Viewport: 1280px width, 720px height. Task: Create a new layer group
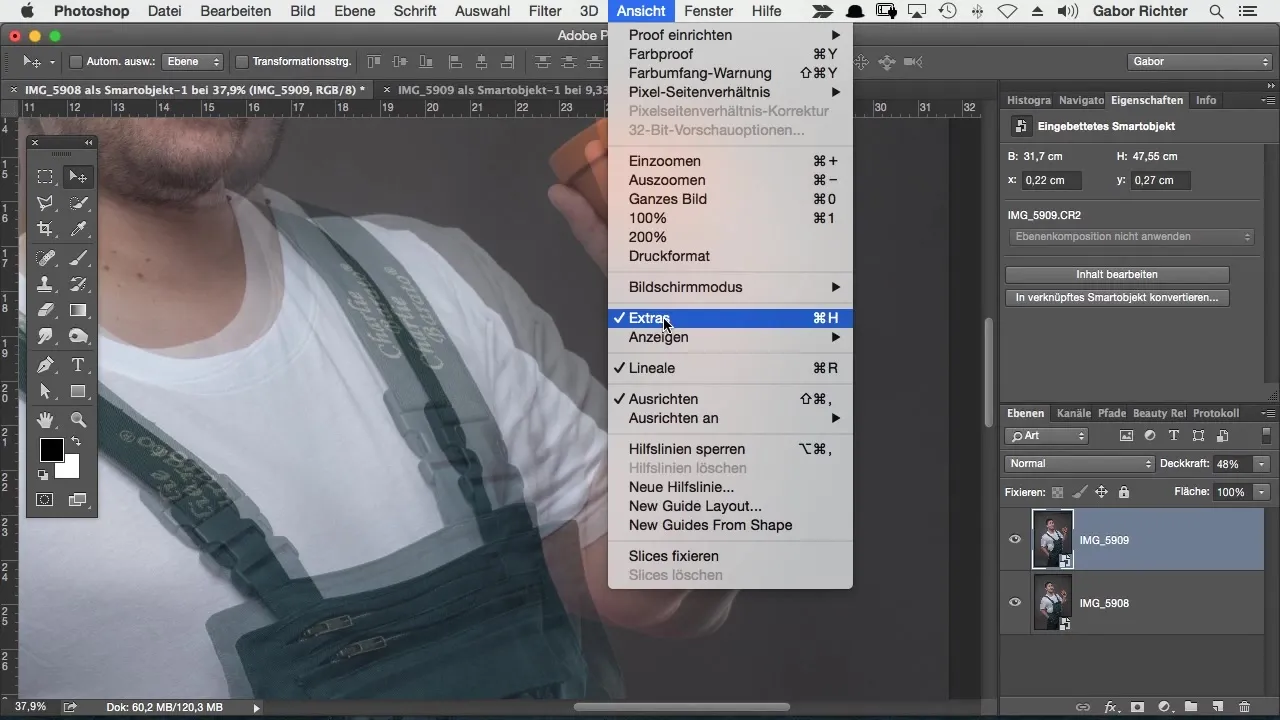tap(1191, 707)
